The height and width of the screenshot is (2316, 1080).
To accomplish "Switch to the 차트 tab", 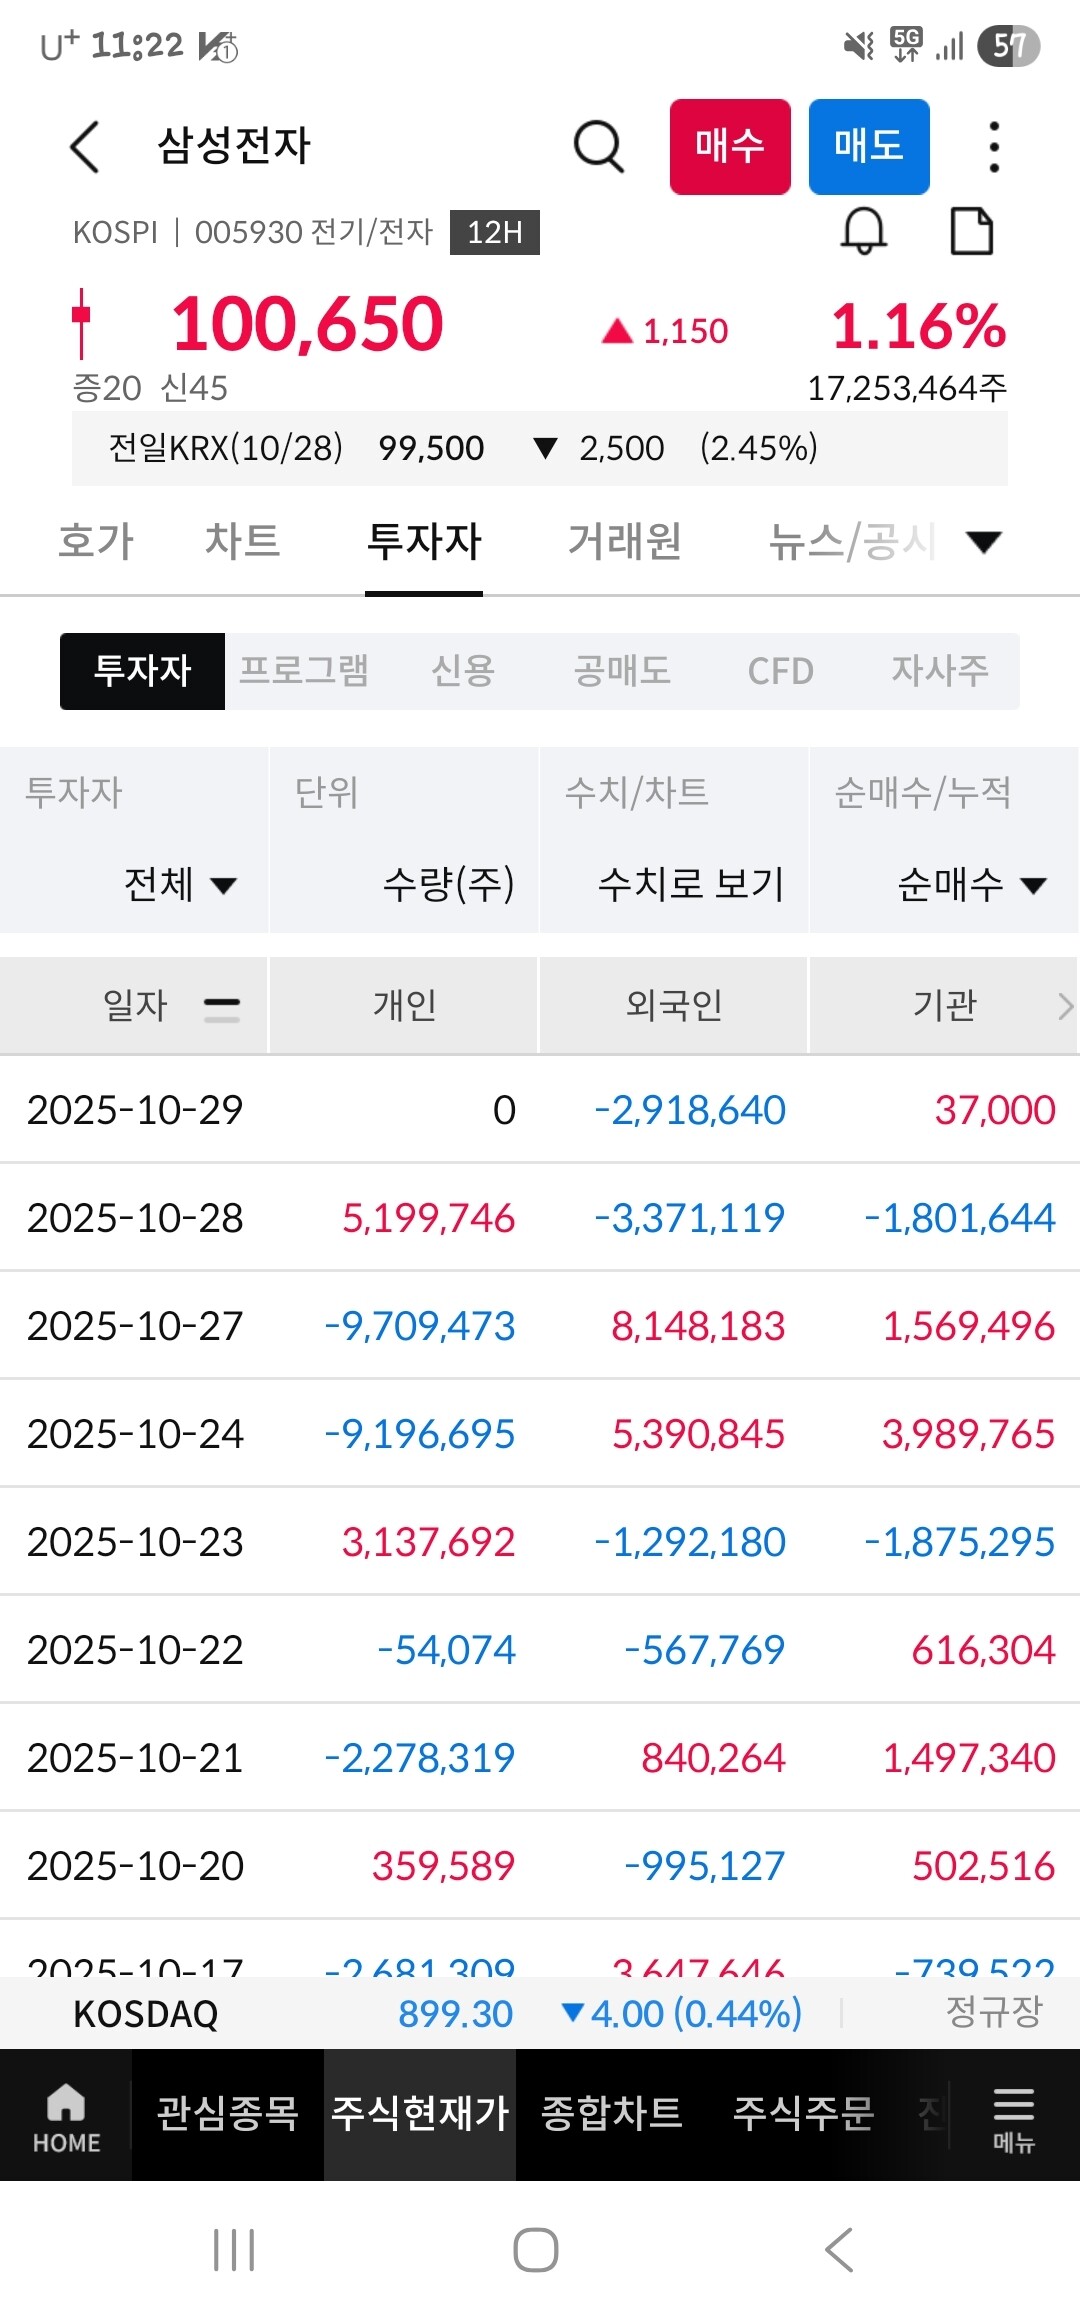I will point(242,542).
